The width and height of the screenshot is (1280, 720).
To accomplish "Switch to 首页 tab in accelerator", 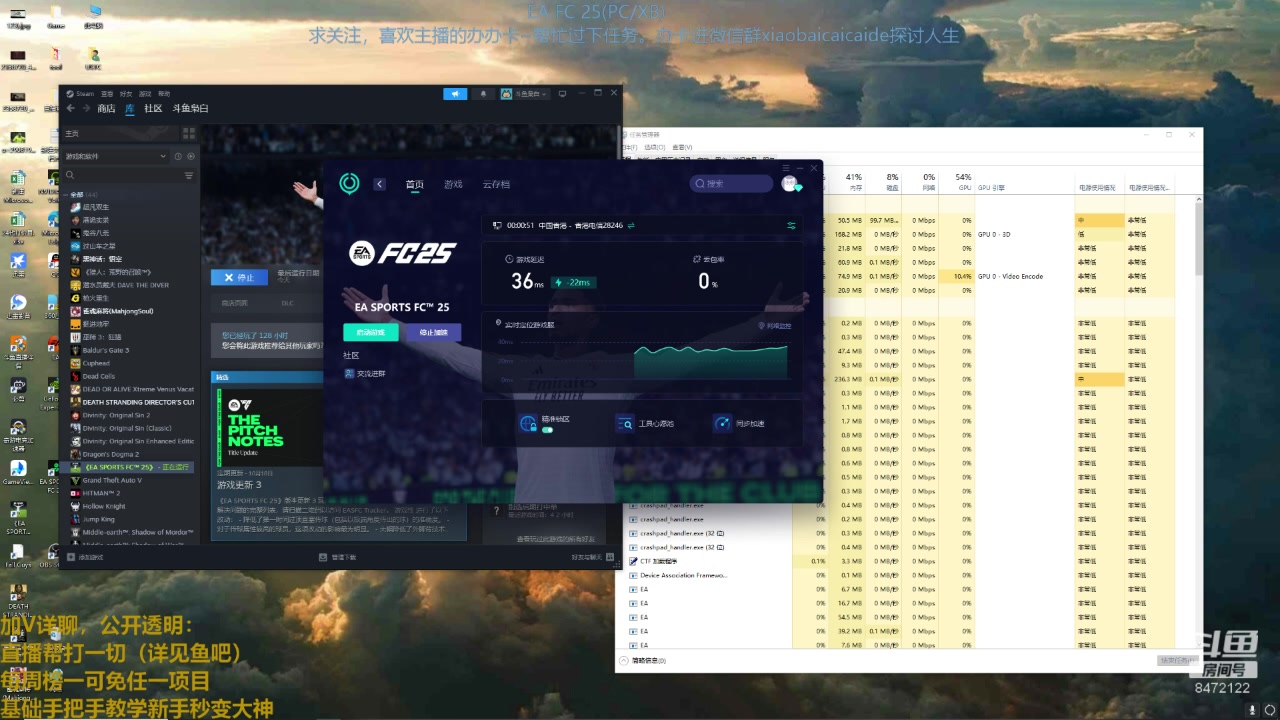I will (414, 184).
